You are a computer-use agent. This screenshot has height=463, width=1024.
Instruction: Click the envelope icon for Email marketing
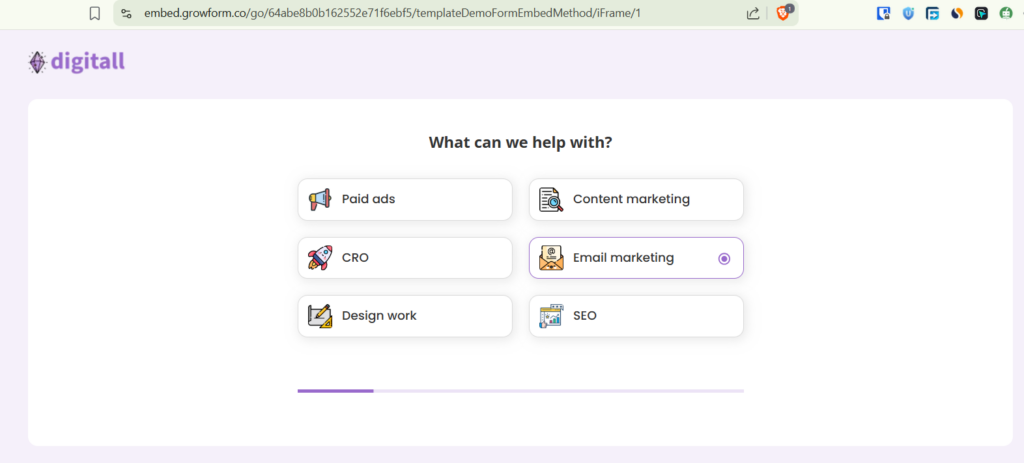click(551, 258)
